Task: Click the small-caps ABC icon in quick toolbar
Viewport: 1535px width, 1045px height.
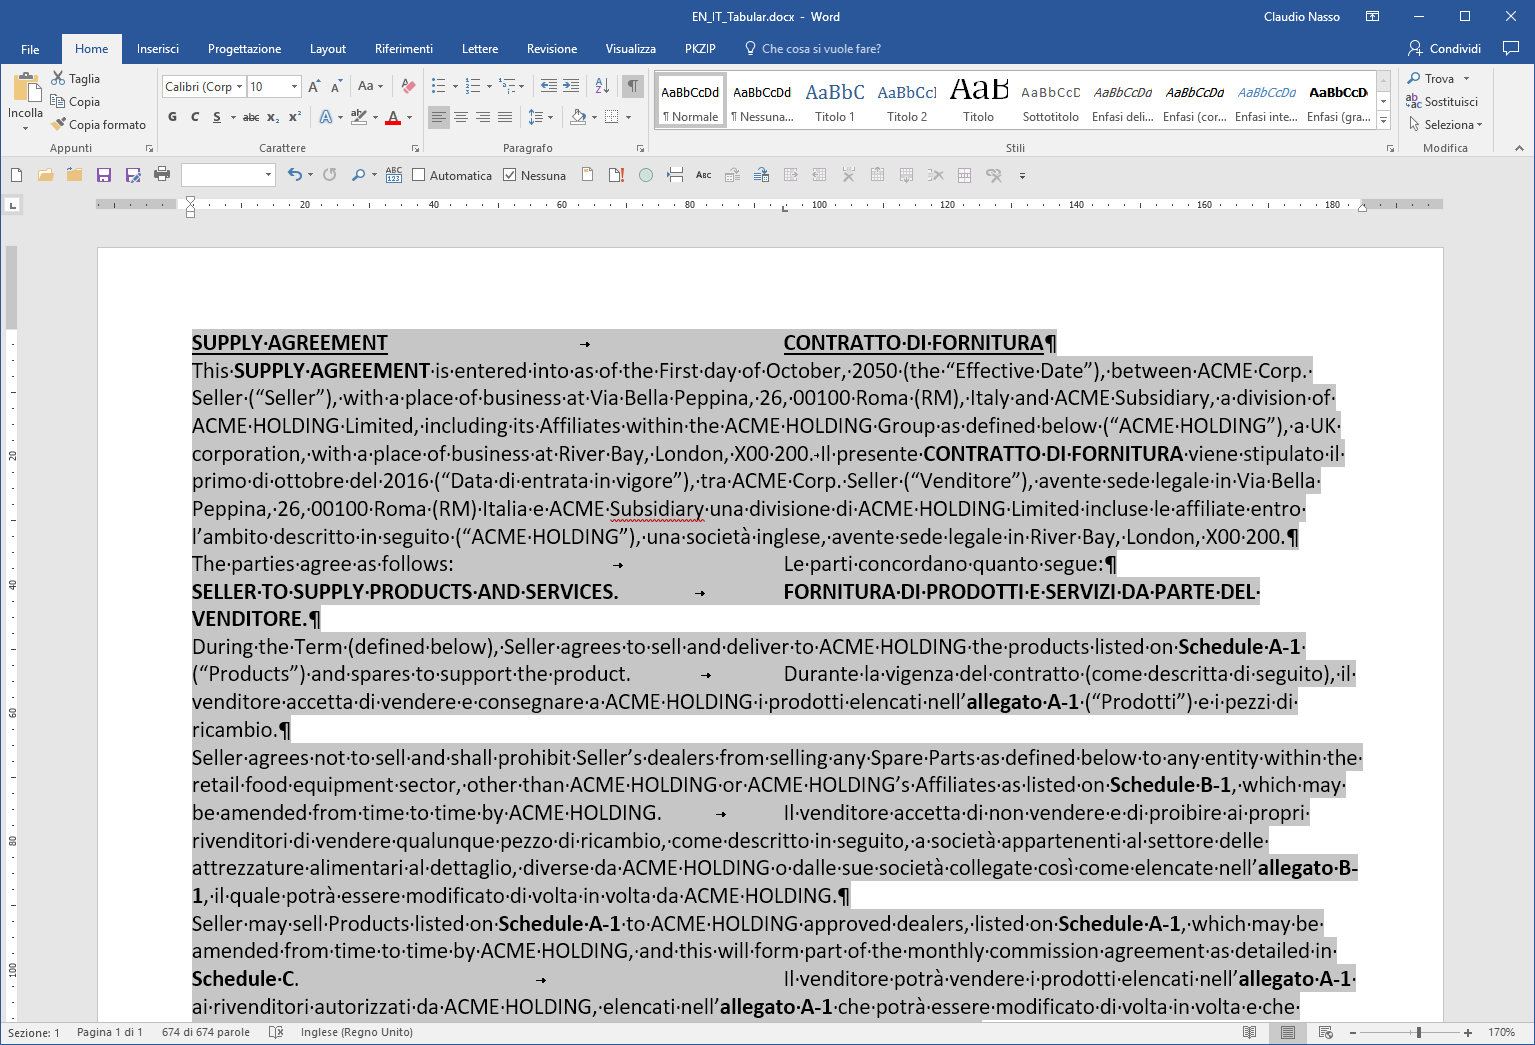Action: click(x=704, y=175)
